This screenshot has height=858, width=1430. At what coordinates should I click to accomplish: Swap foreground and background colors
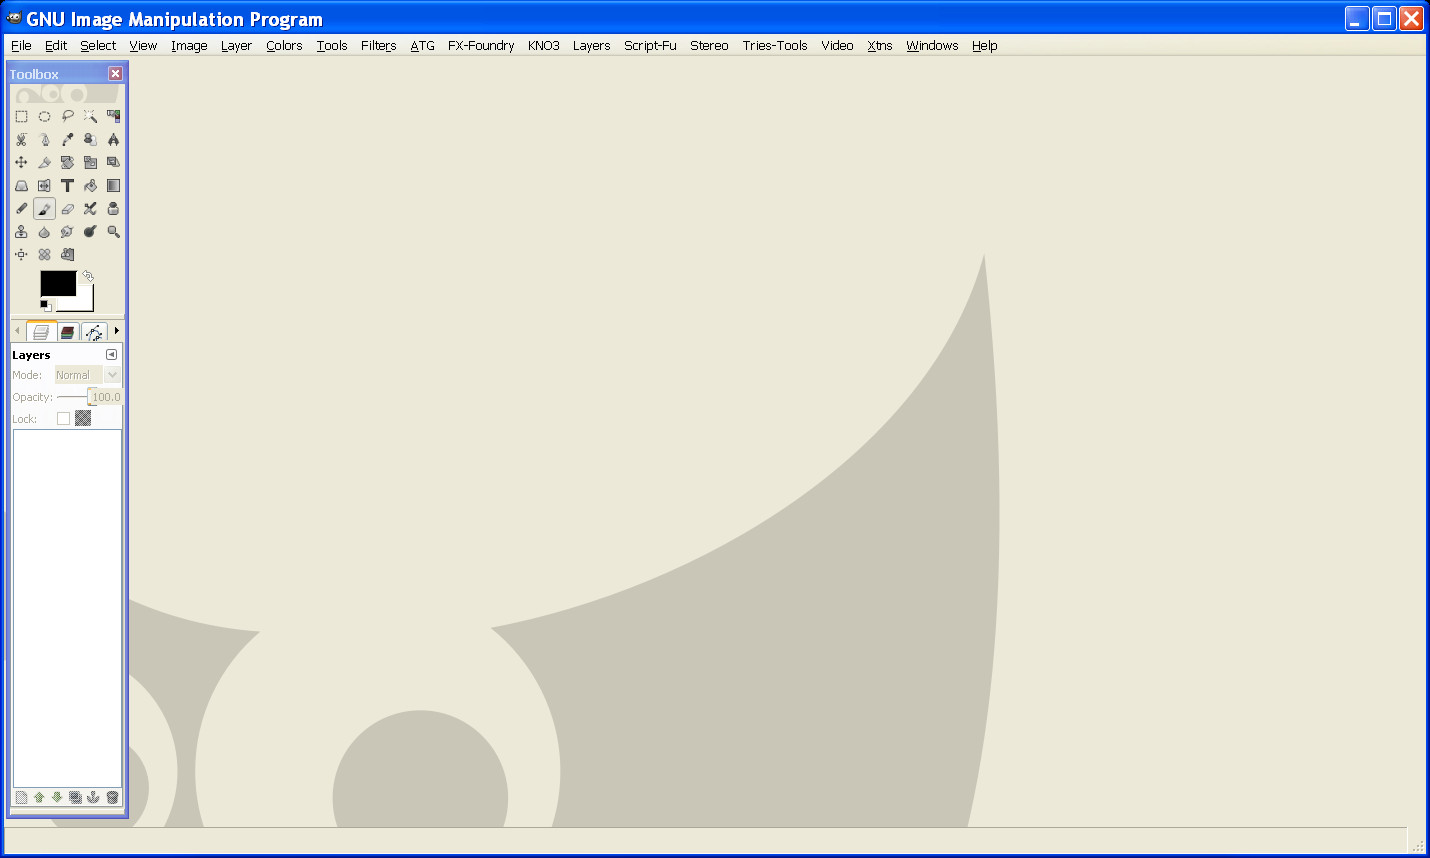[x=88, y=275]
